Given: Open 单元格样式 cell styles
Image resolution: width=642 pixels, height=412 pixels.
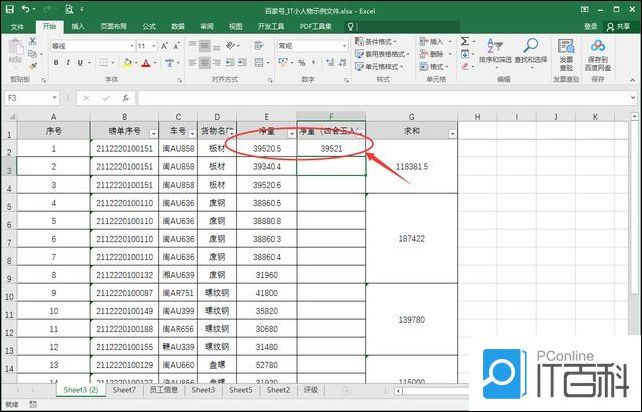Looking at the screenshot, I should tap(379, 66).
